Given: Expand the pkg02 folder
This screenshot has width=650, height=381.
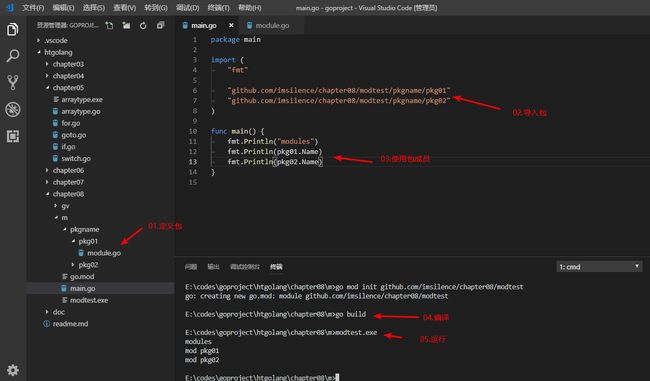Looking at the screenshot, I should pyautogui.click(x=73, y=265).
